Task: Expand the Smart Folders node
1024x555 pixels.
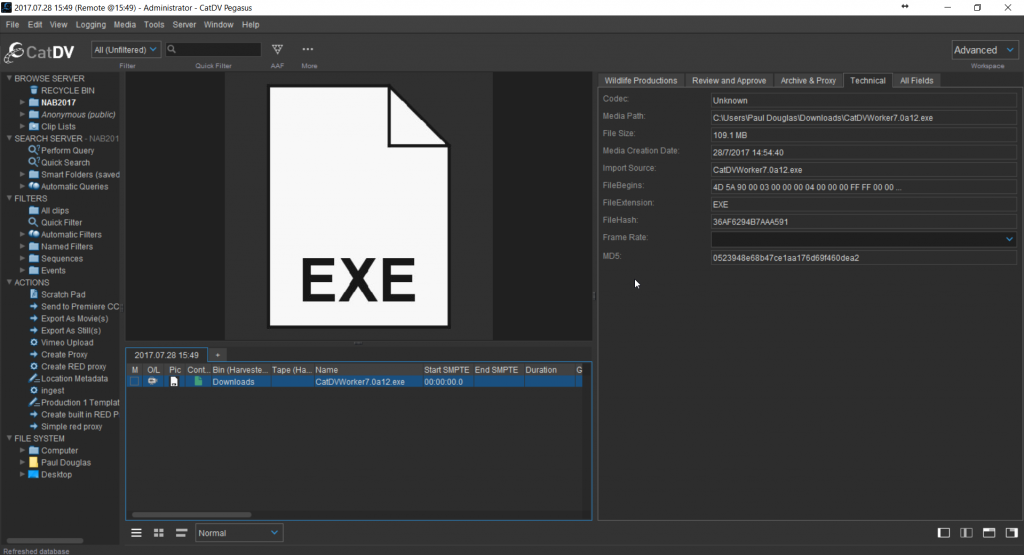Action: tap(22, 174)
